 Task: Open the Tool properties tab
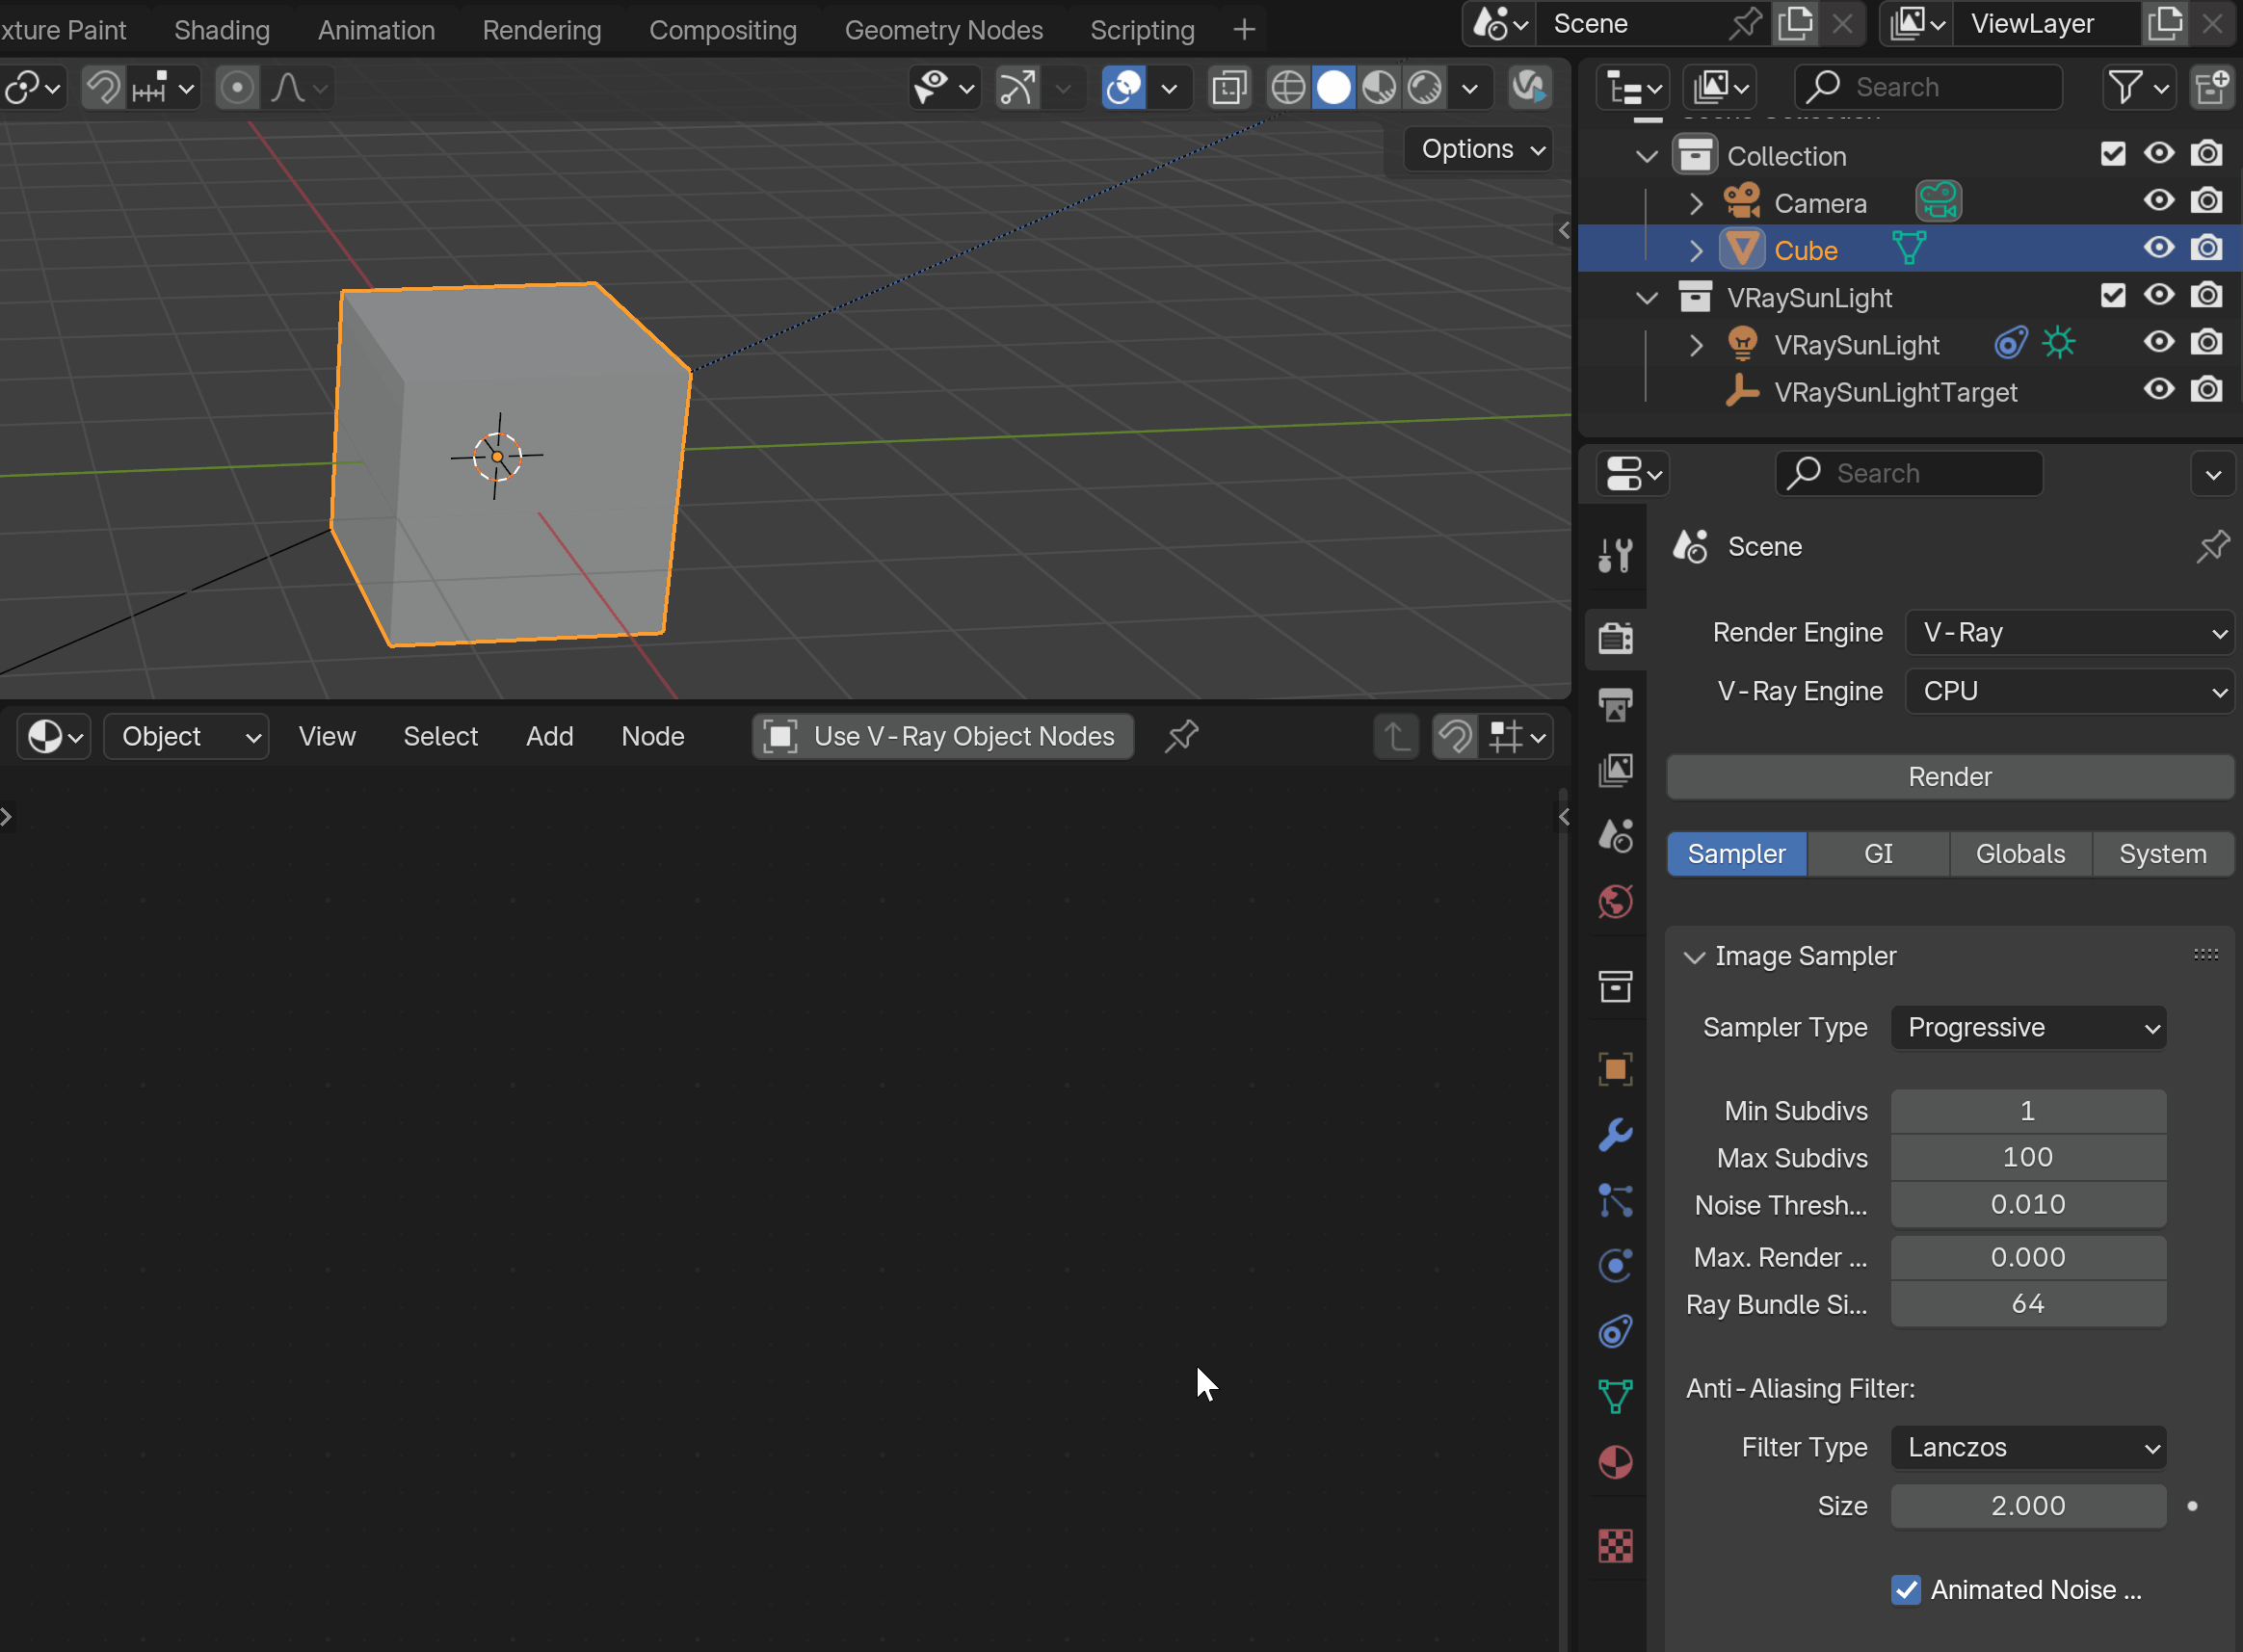pos(1615,554)
